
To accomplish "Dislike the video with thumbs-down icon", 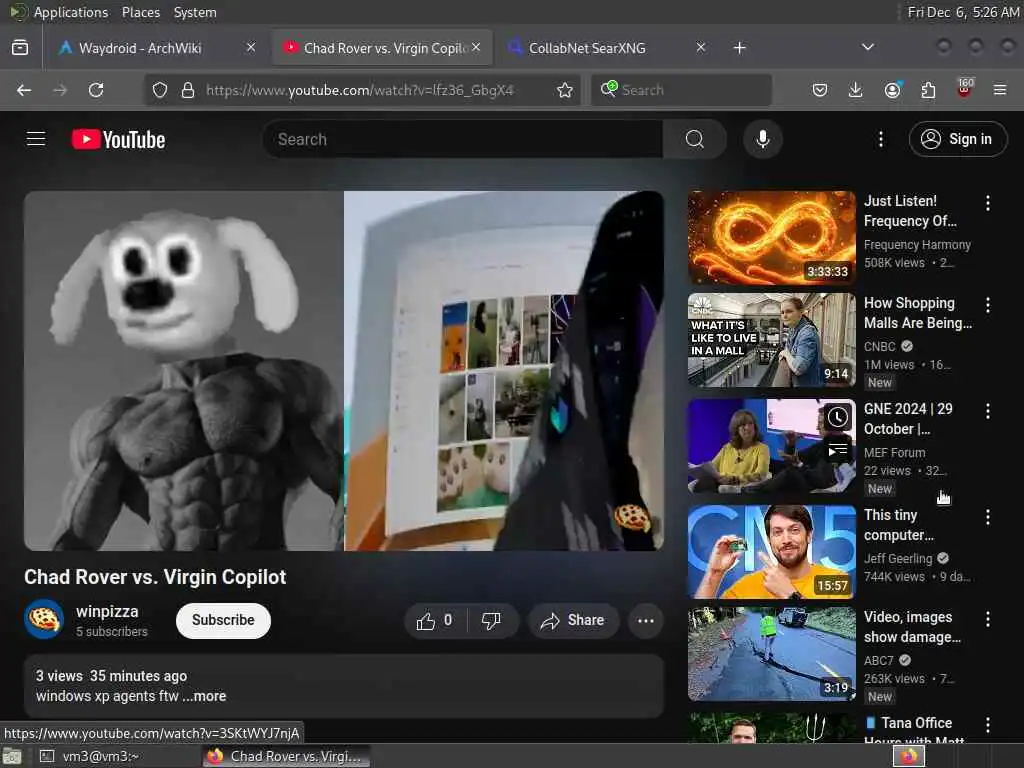I will click(x=492, y=620).
